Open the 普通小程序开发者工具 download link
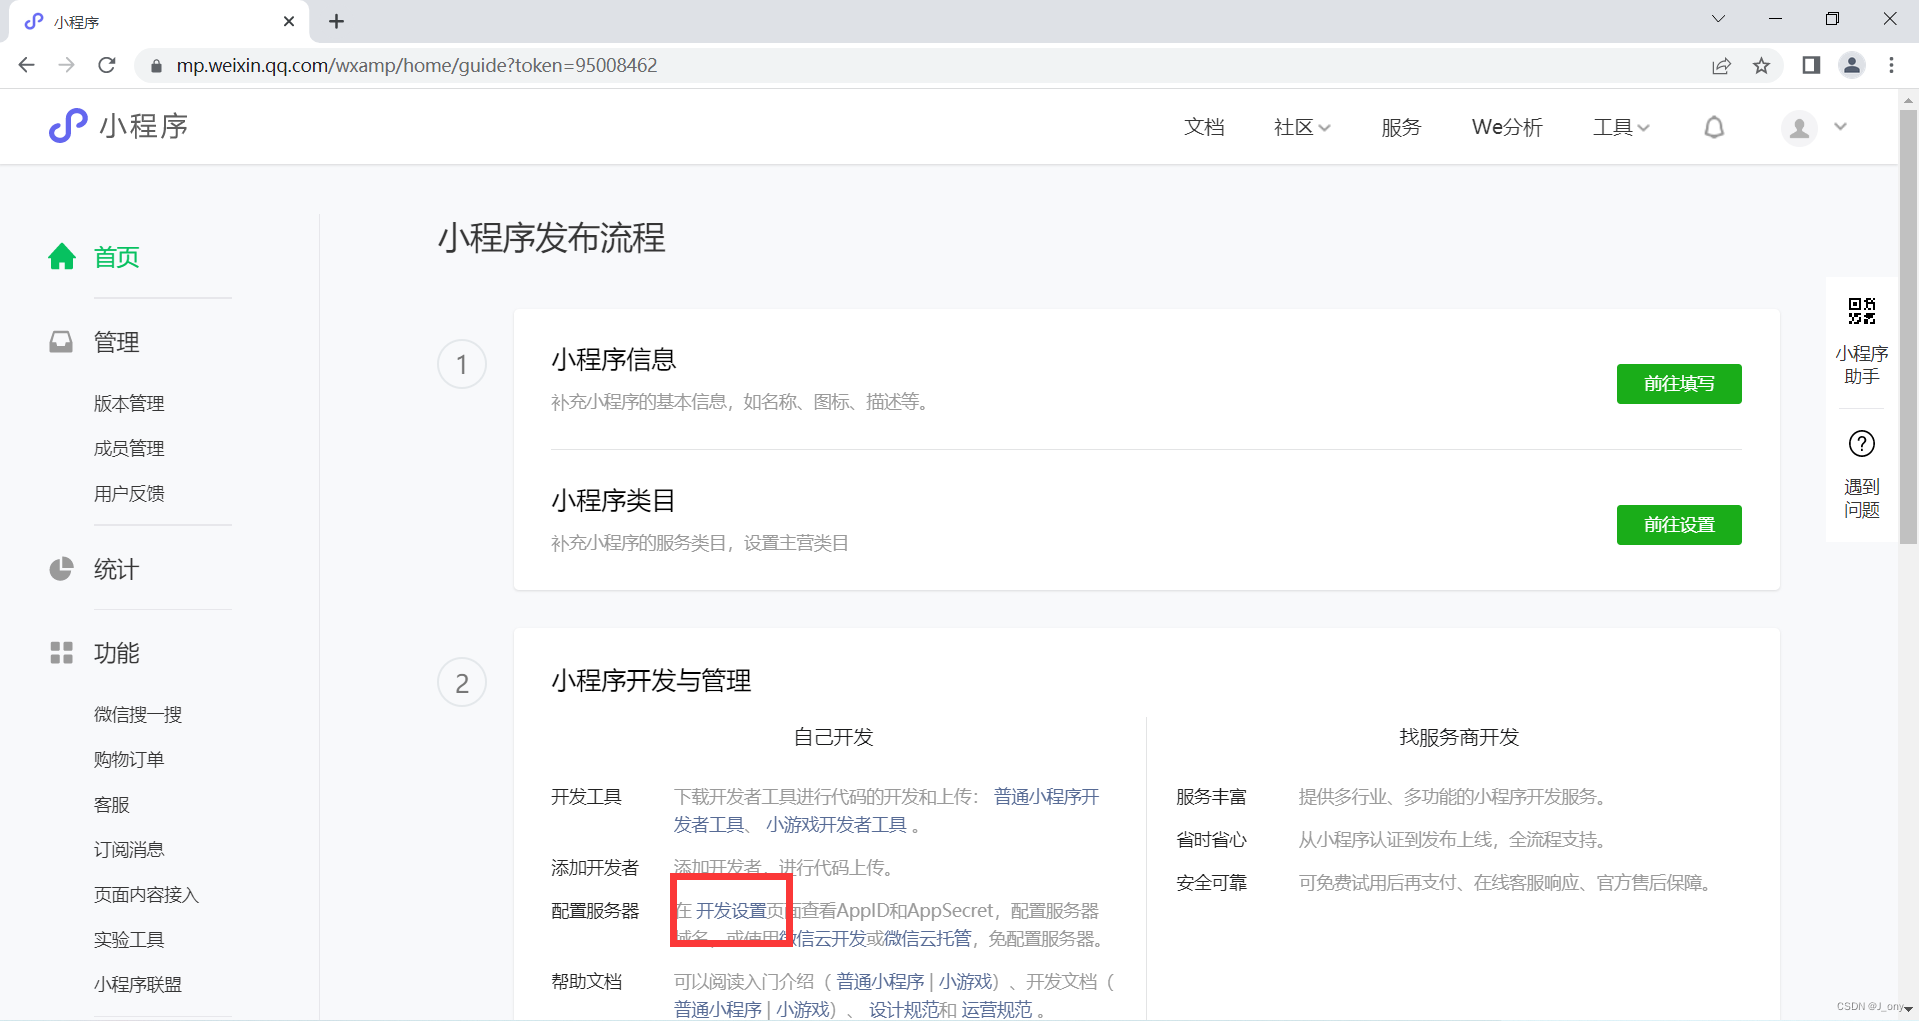The height and width of the screenshot is (1021, 1919). [1046, 797]
